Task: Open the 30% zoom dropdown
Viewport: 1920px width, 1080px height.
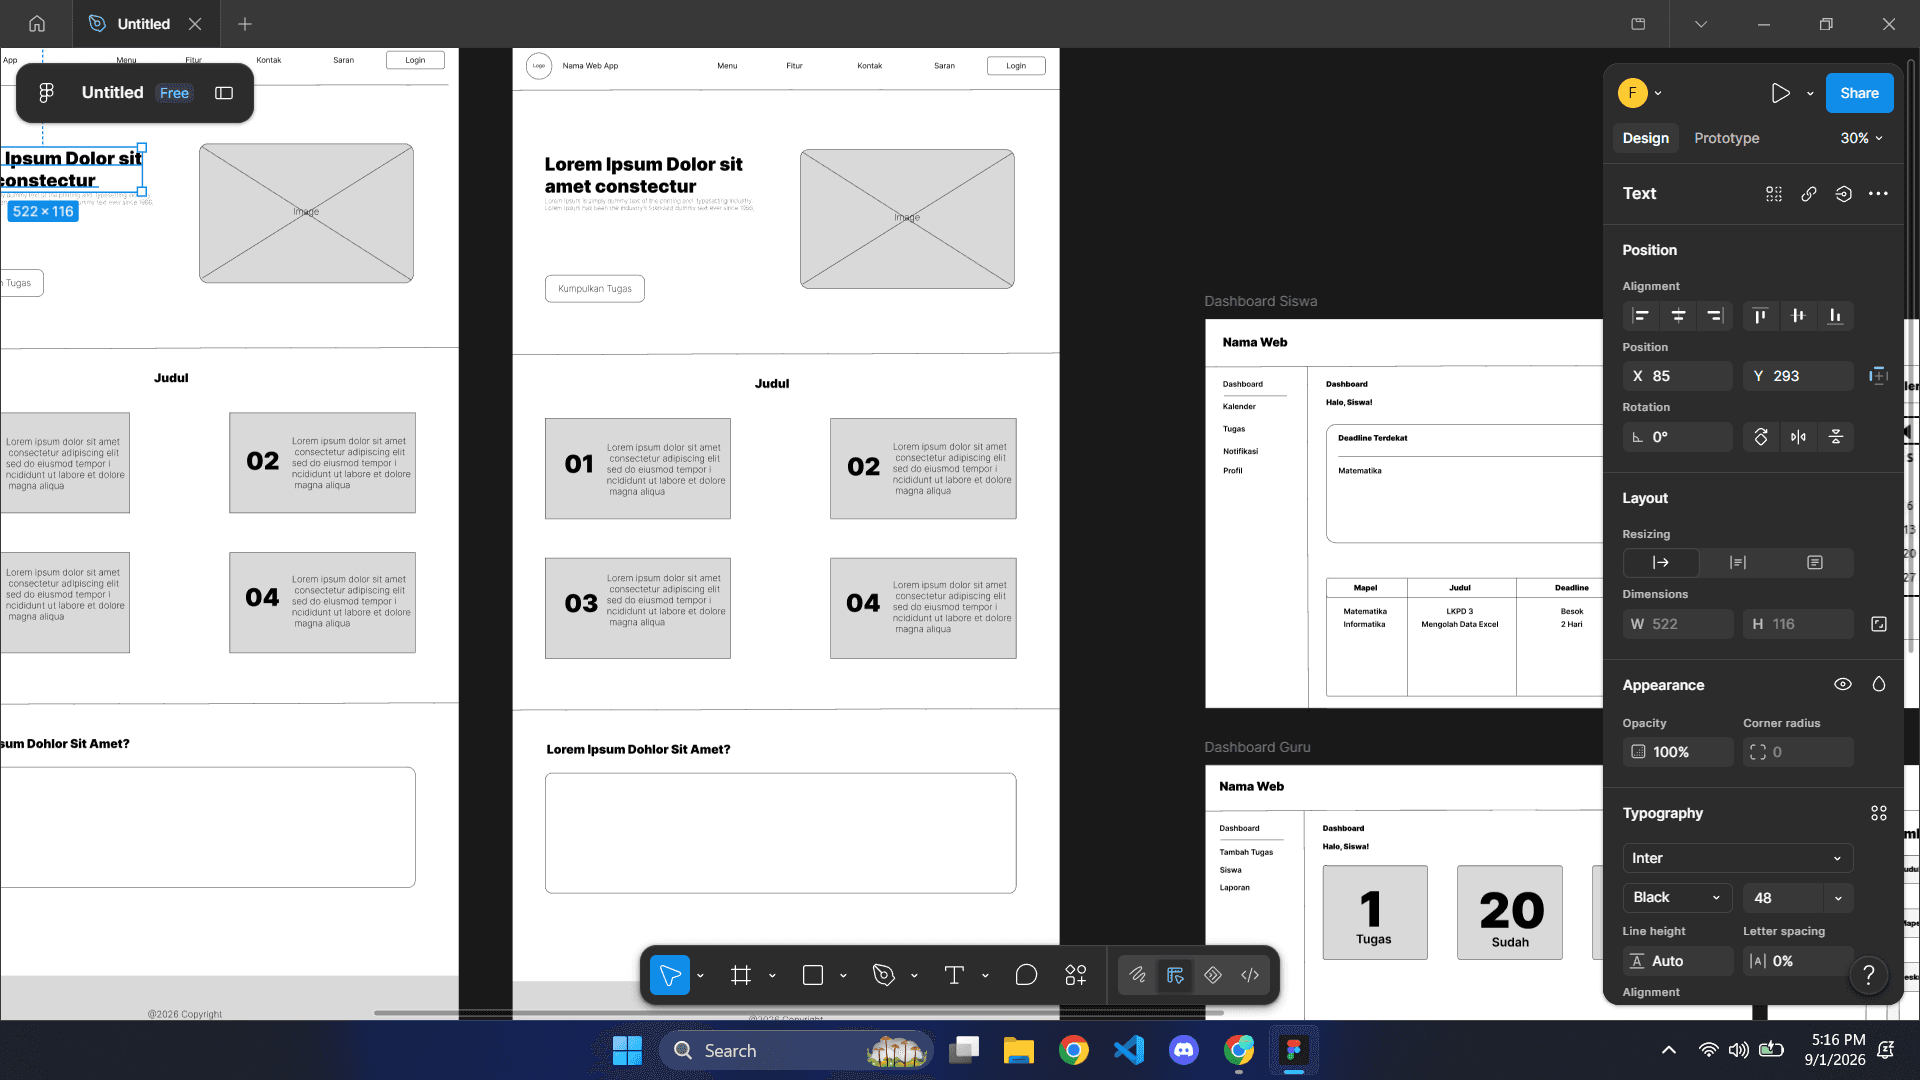Action: (x=1862, y=138)
